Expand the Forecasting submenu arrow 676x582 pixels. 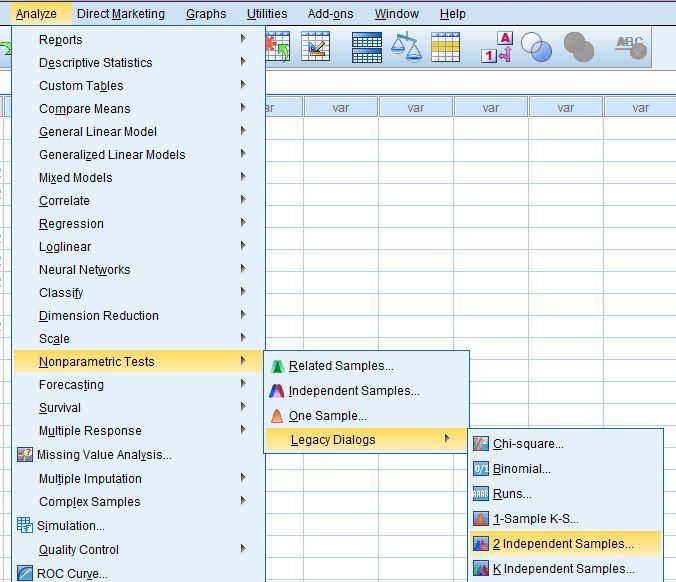[x=243, y=384]
